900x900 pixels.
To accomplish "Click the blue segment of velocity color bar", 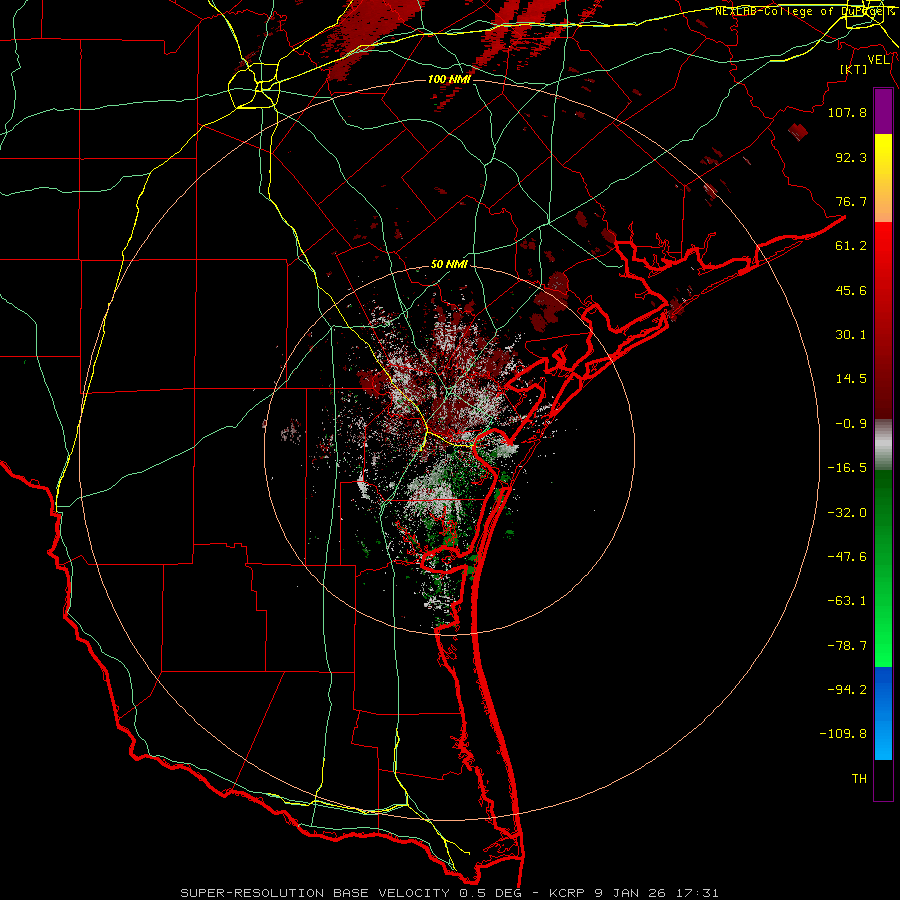I will (x=883, y=713).
